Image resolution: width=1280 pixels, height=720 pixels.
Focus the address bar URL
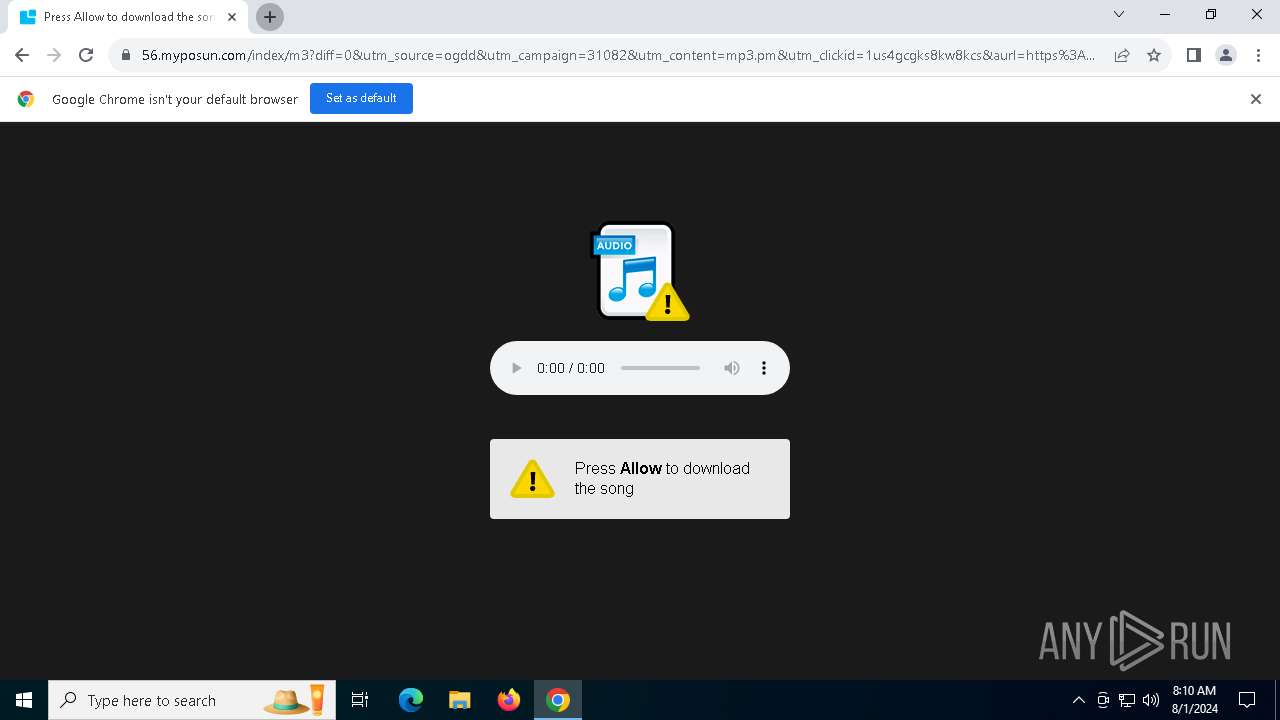coord(618,55)
